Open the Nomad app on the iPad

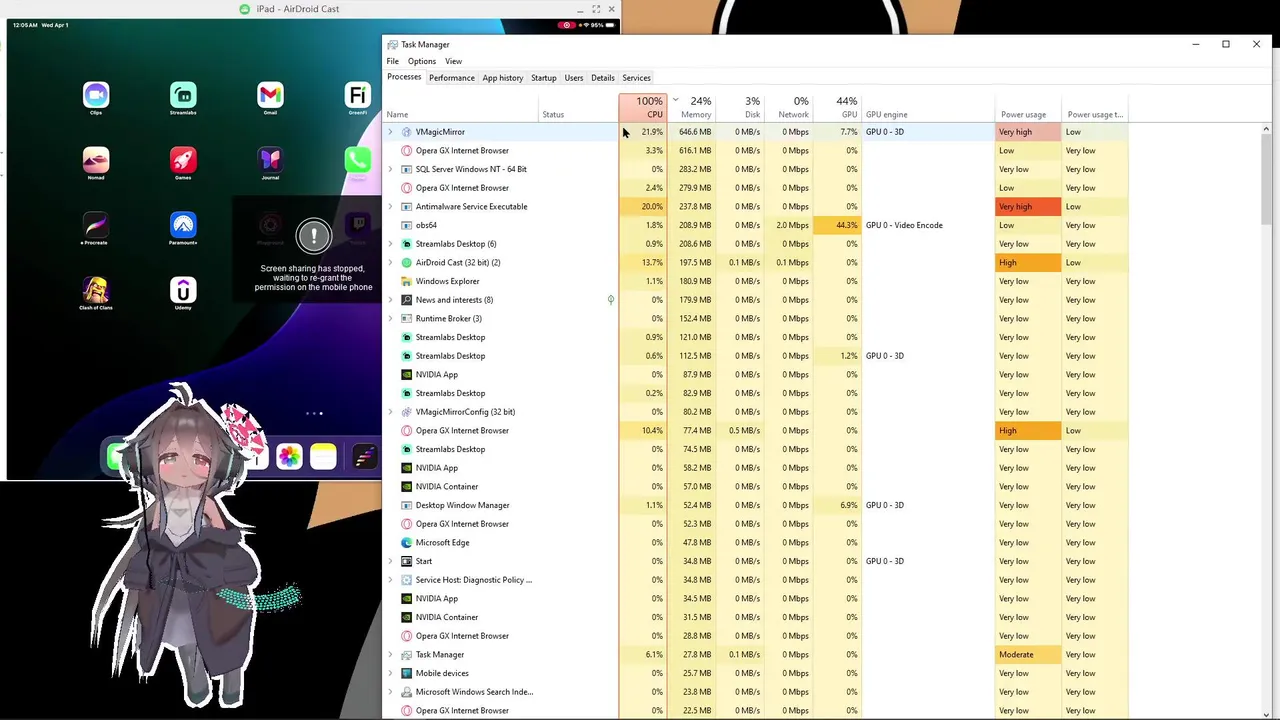pos(96,160)
